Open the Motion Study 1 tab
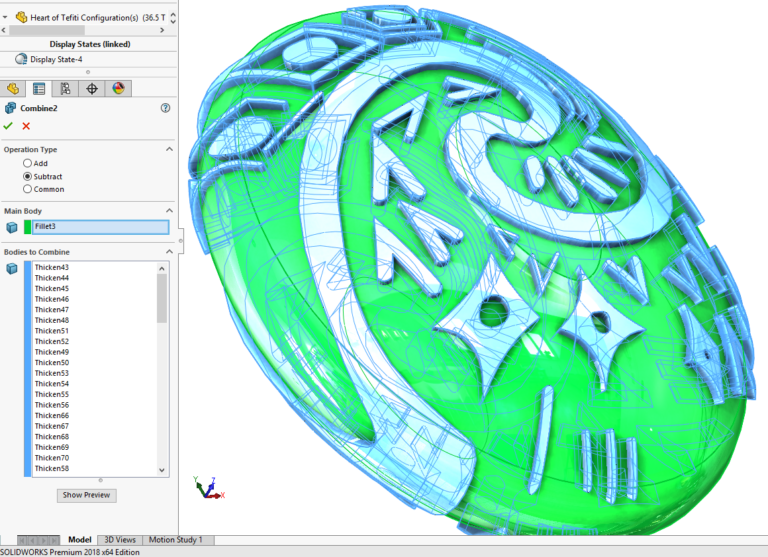Image resolution: width=768 pixels, height=557 pixels. click(175, 540)
